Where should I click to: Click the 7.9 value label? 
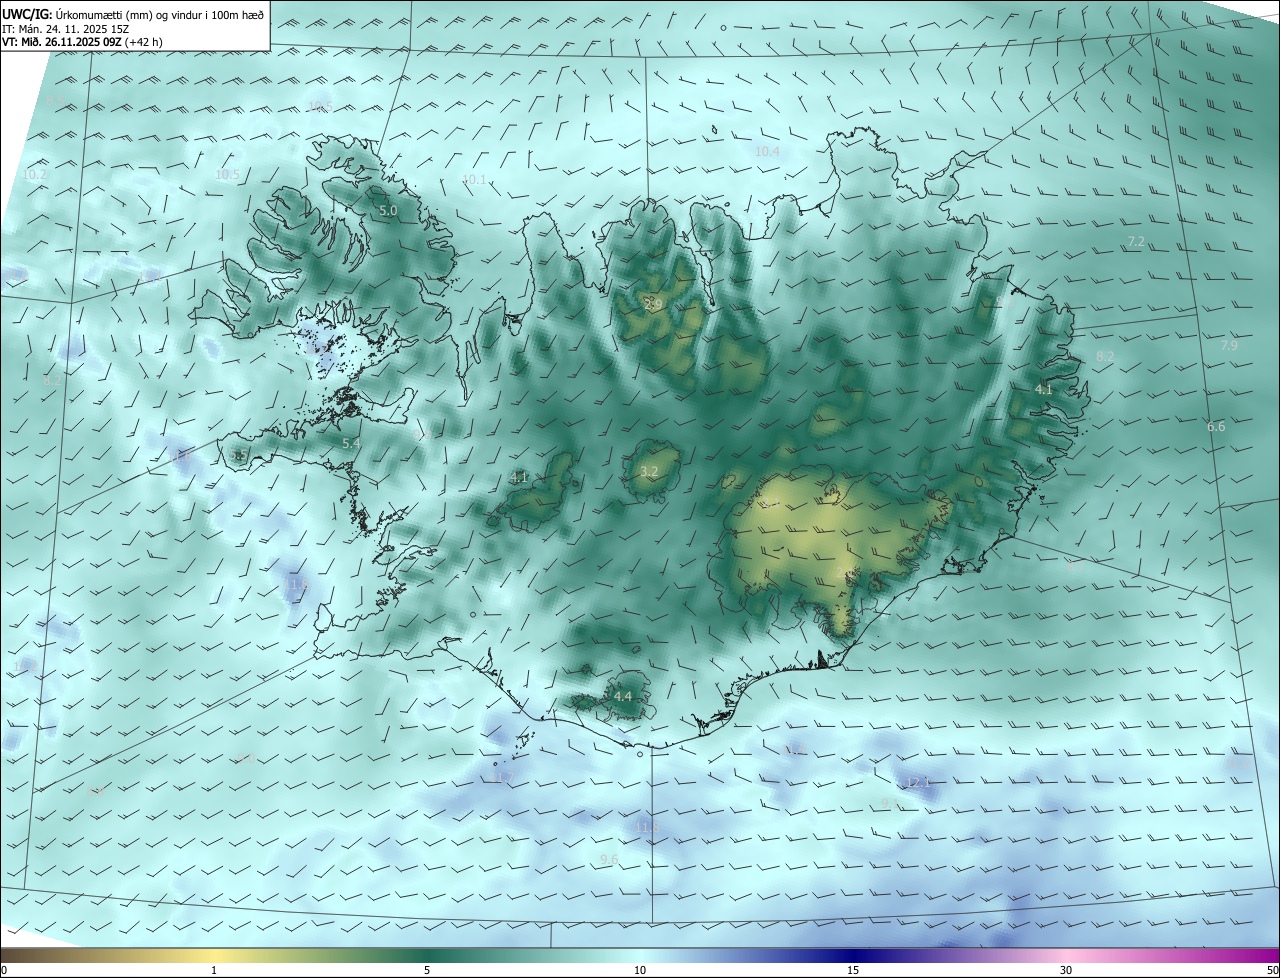point(1229,345)
